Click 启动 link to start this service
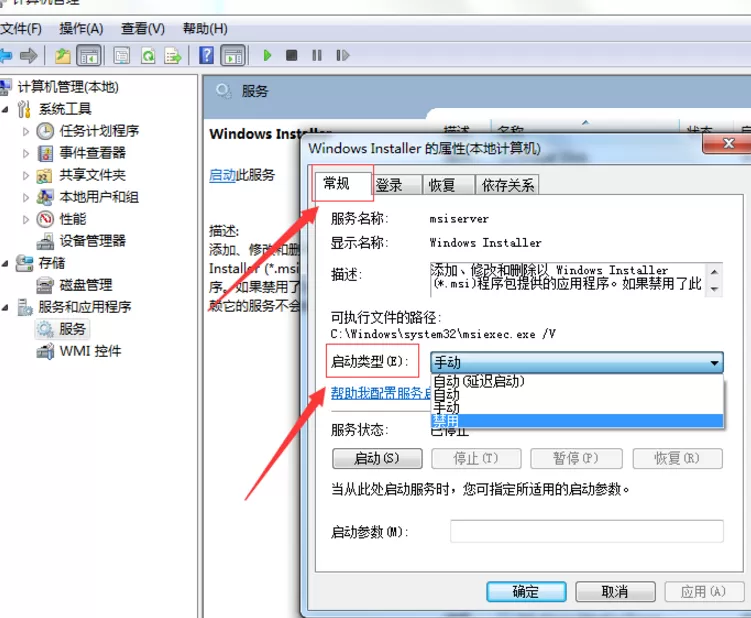 (222, 175)
